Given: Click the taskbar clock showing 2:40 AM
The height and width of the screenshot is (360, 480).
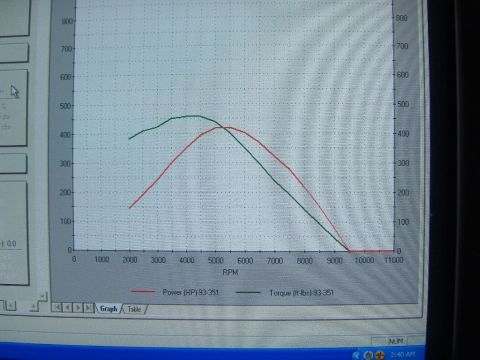Looking at the screenshot, I should tap(403, 355).
